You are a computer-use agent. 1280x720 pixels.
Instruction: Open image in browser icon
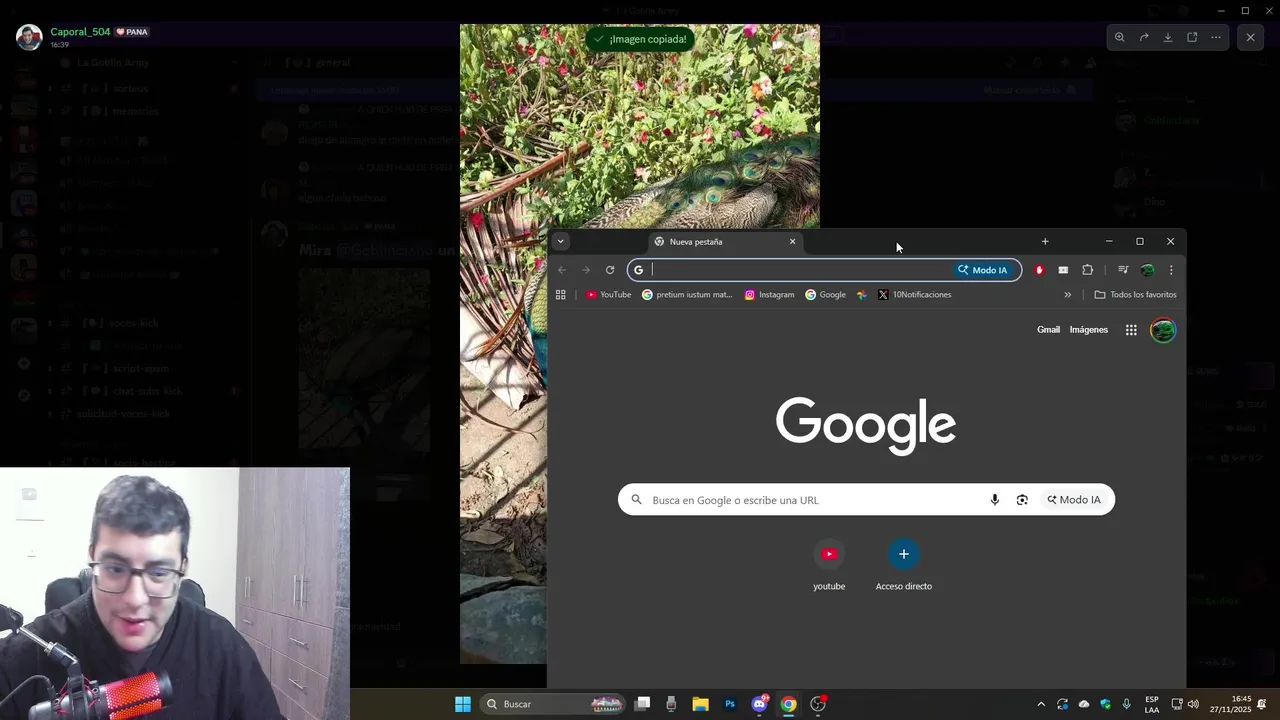pyautogui.click(x=1192, y=37)
